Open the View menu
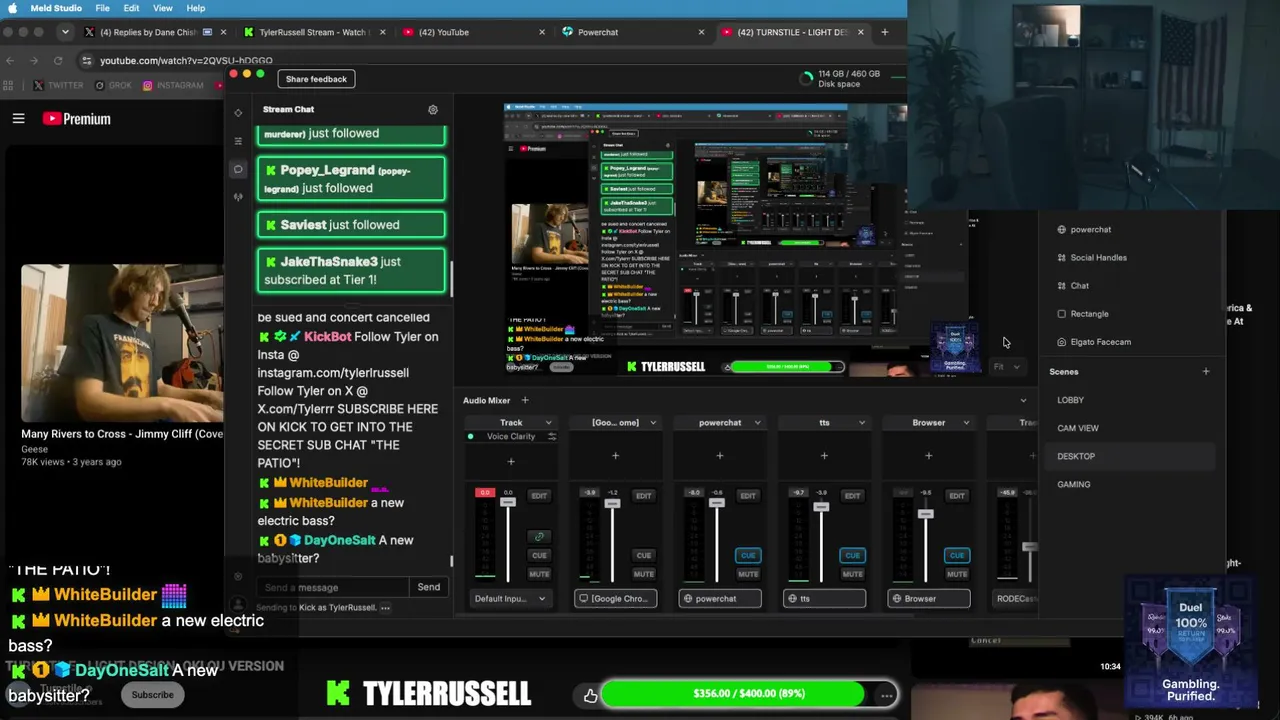Image resolution: width=1280 pixels, height=720 pixels. coord(163,8)
